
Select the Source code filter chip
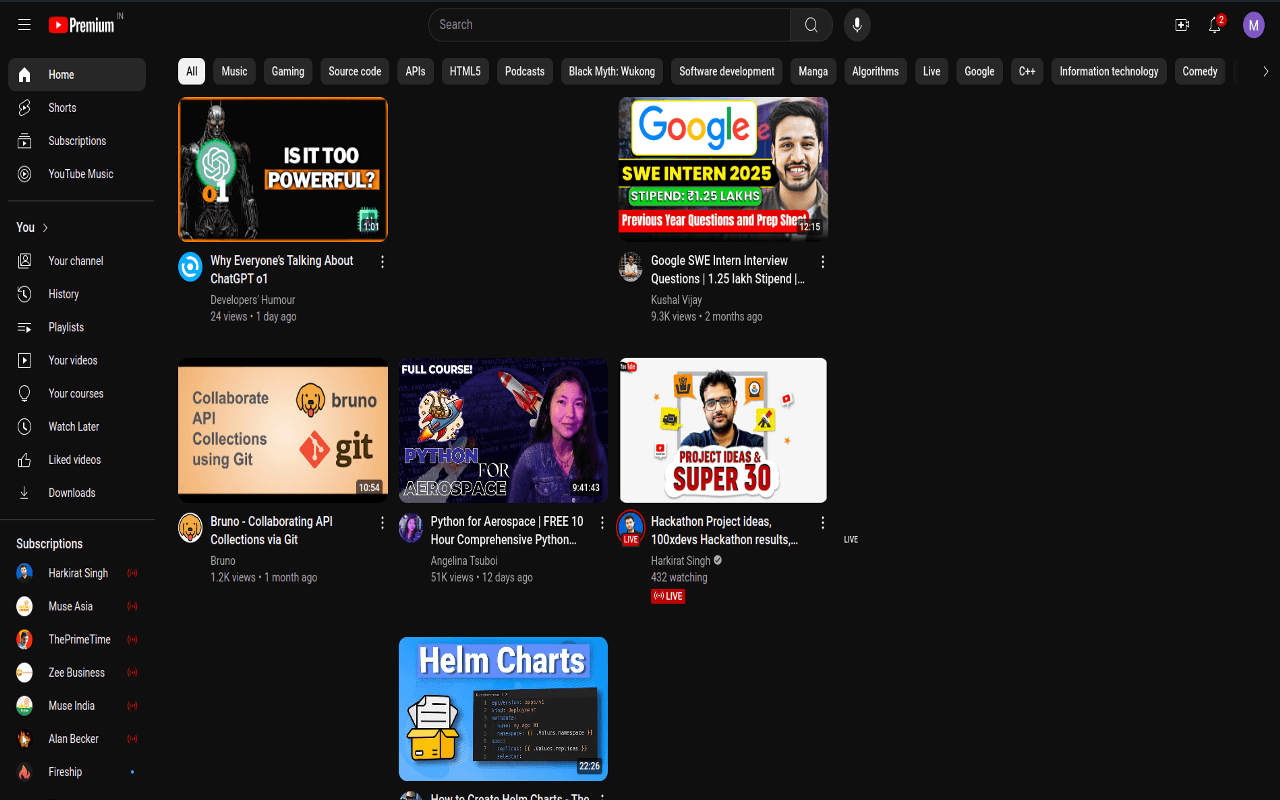(355, 71)
